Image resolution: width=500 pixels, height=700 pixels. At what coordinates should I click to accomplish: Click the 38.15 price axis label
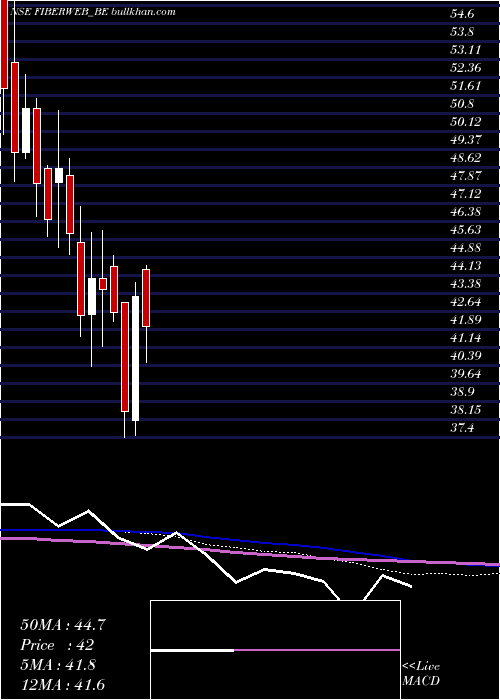point(465,410)
